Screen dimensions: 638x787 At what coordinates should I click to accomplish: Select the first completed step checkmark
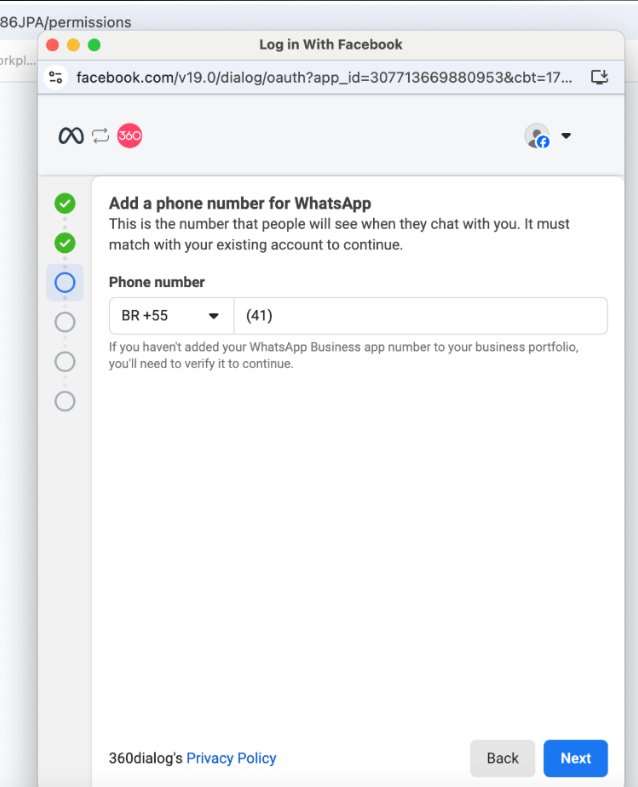(x=65, y=203)
